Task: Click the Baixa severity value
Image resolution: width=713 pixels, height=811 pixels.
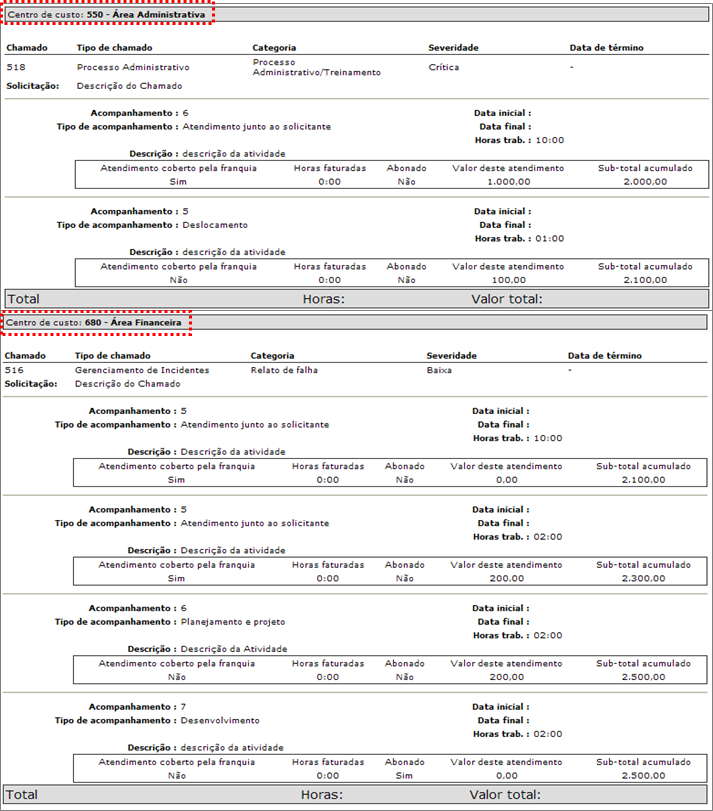Action: (x=439, y=370)
